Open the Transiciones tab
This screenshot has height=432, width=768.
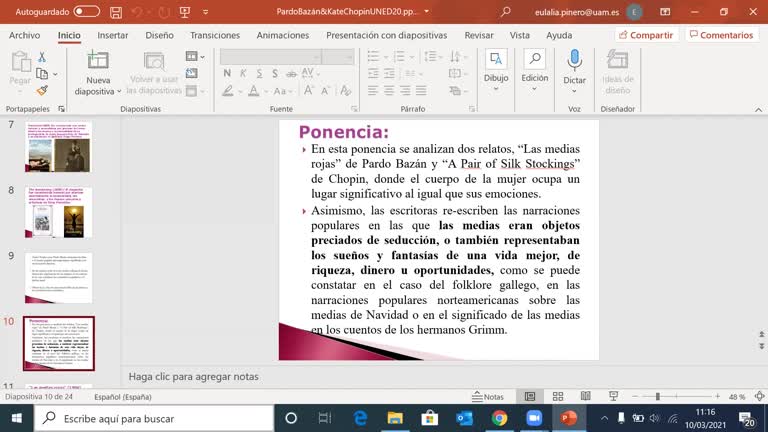[215, 35]
